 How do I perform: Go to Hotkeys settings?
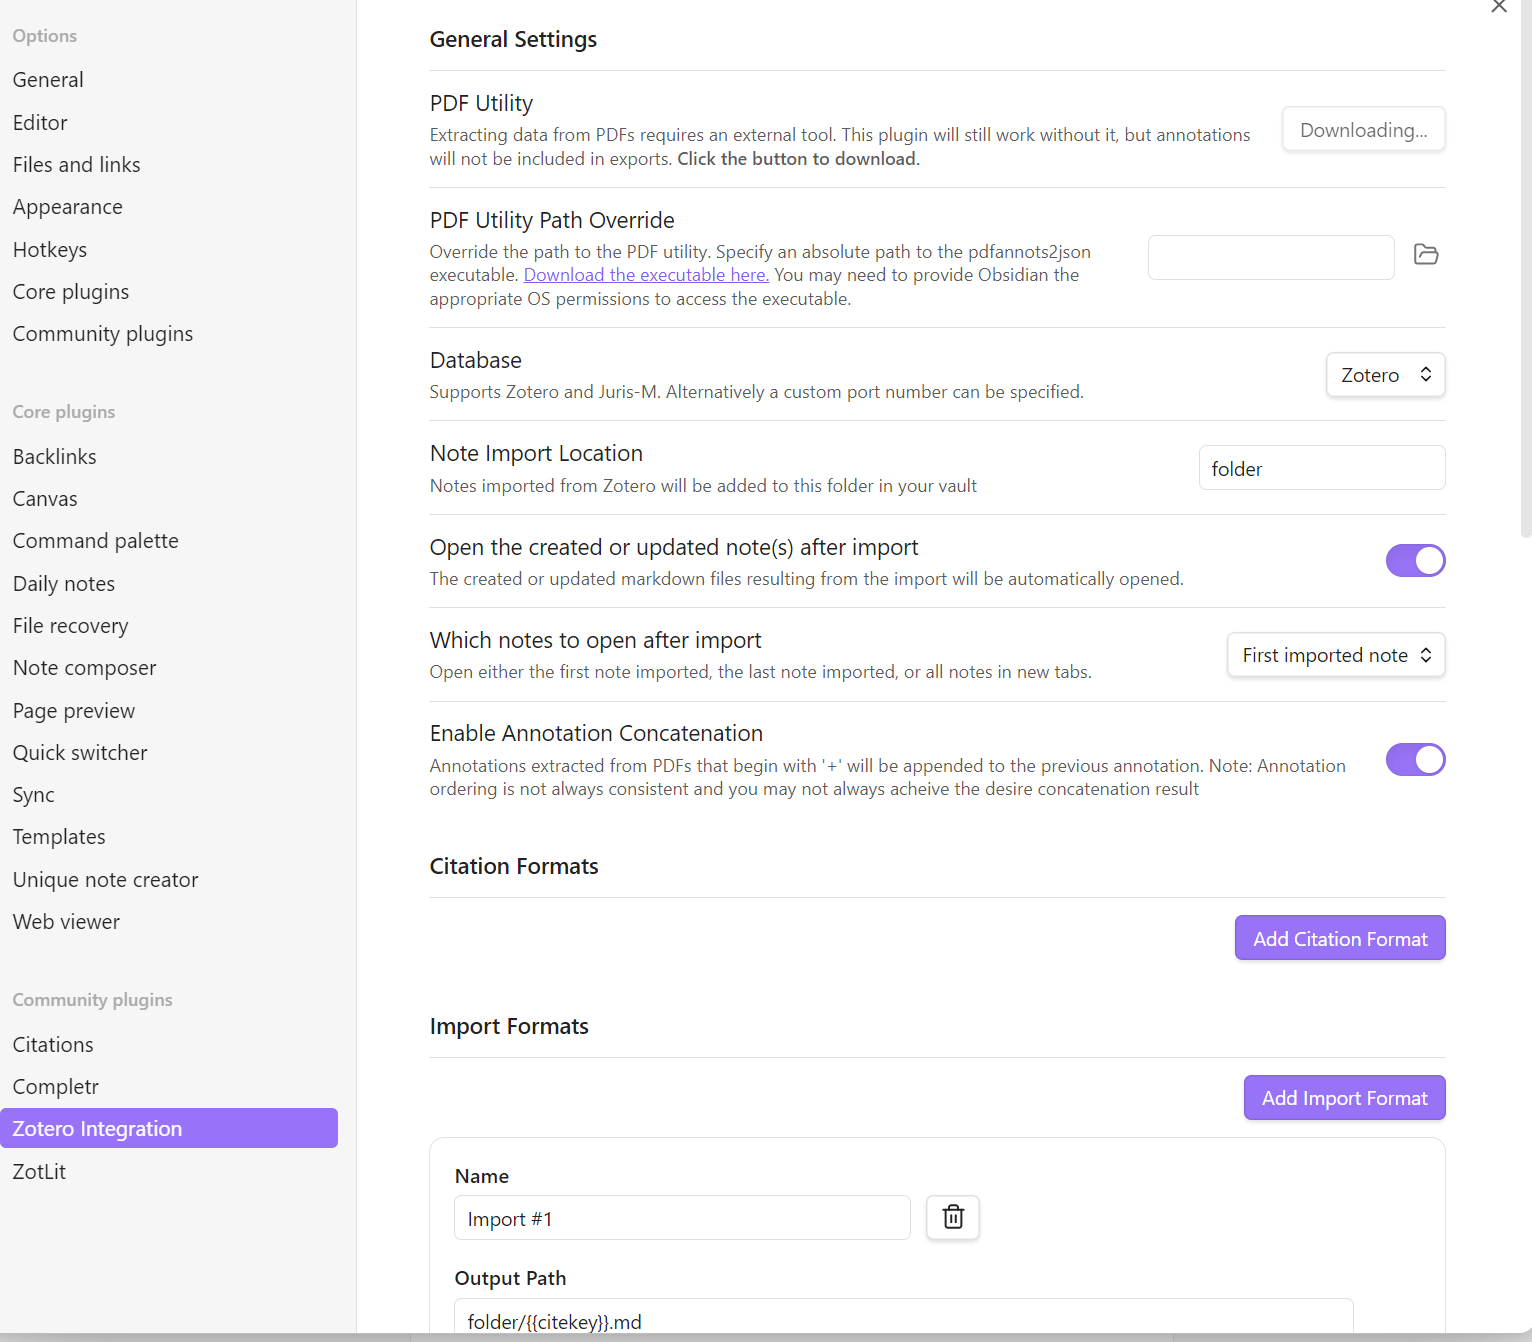click(x=50, y=249)
